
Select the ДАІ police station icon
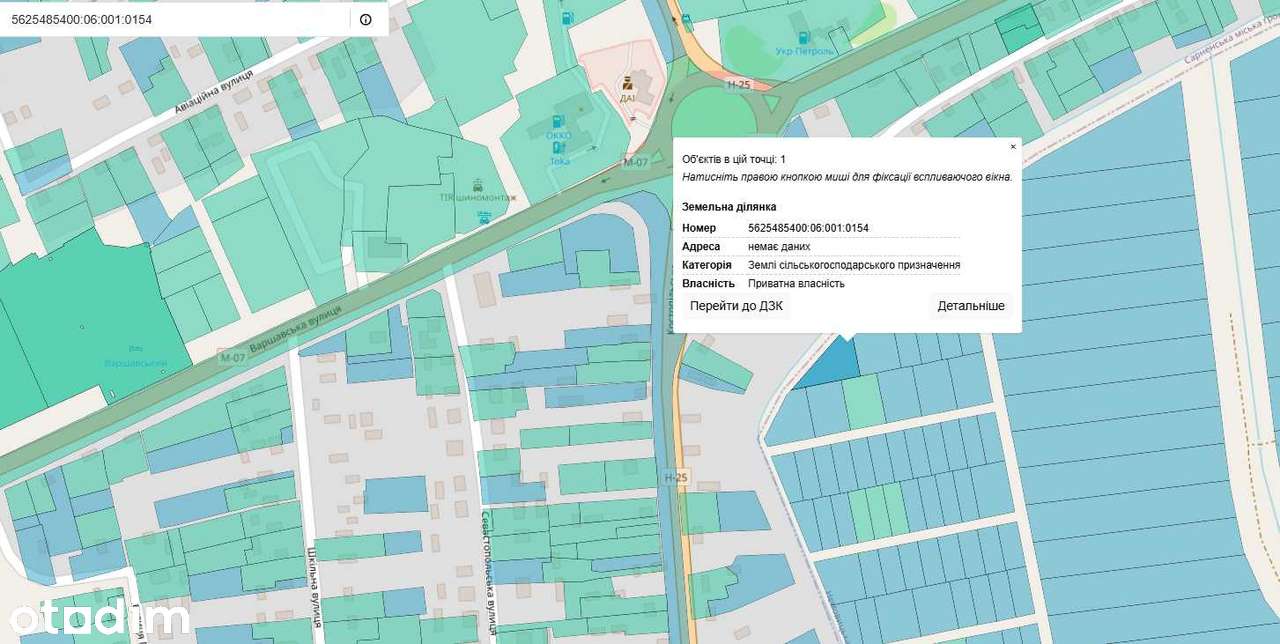point(627,83)
